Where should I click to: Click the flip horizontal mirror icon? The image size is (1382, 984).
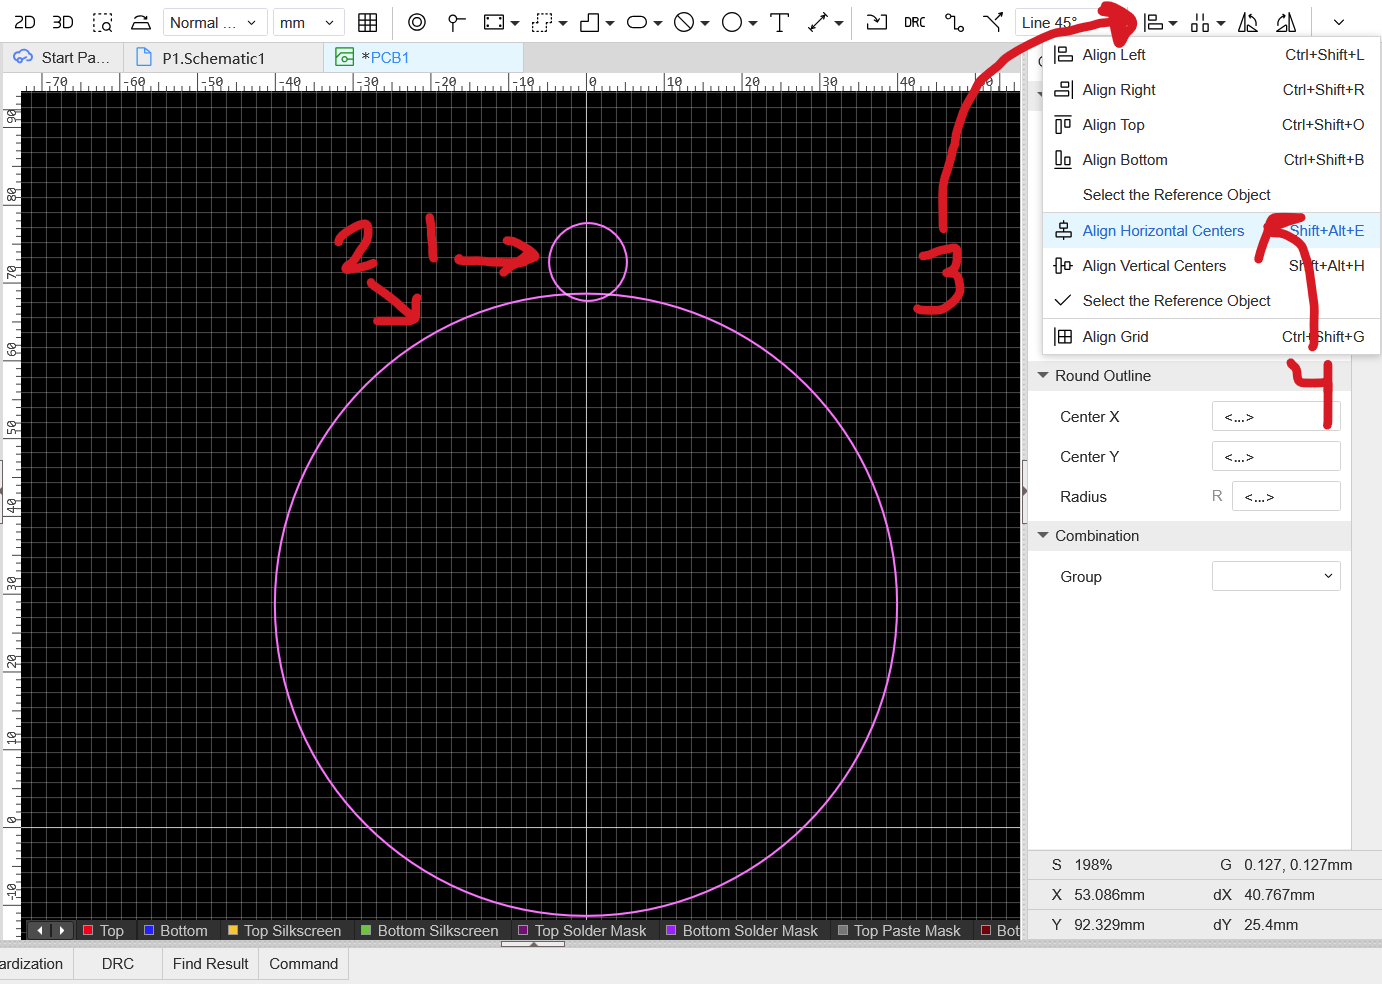coord(1248,22)
